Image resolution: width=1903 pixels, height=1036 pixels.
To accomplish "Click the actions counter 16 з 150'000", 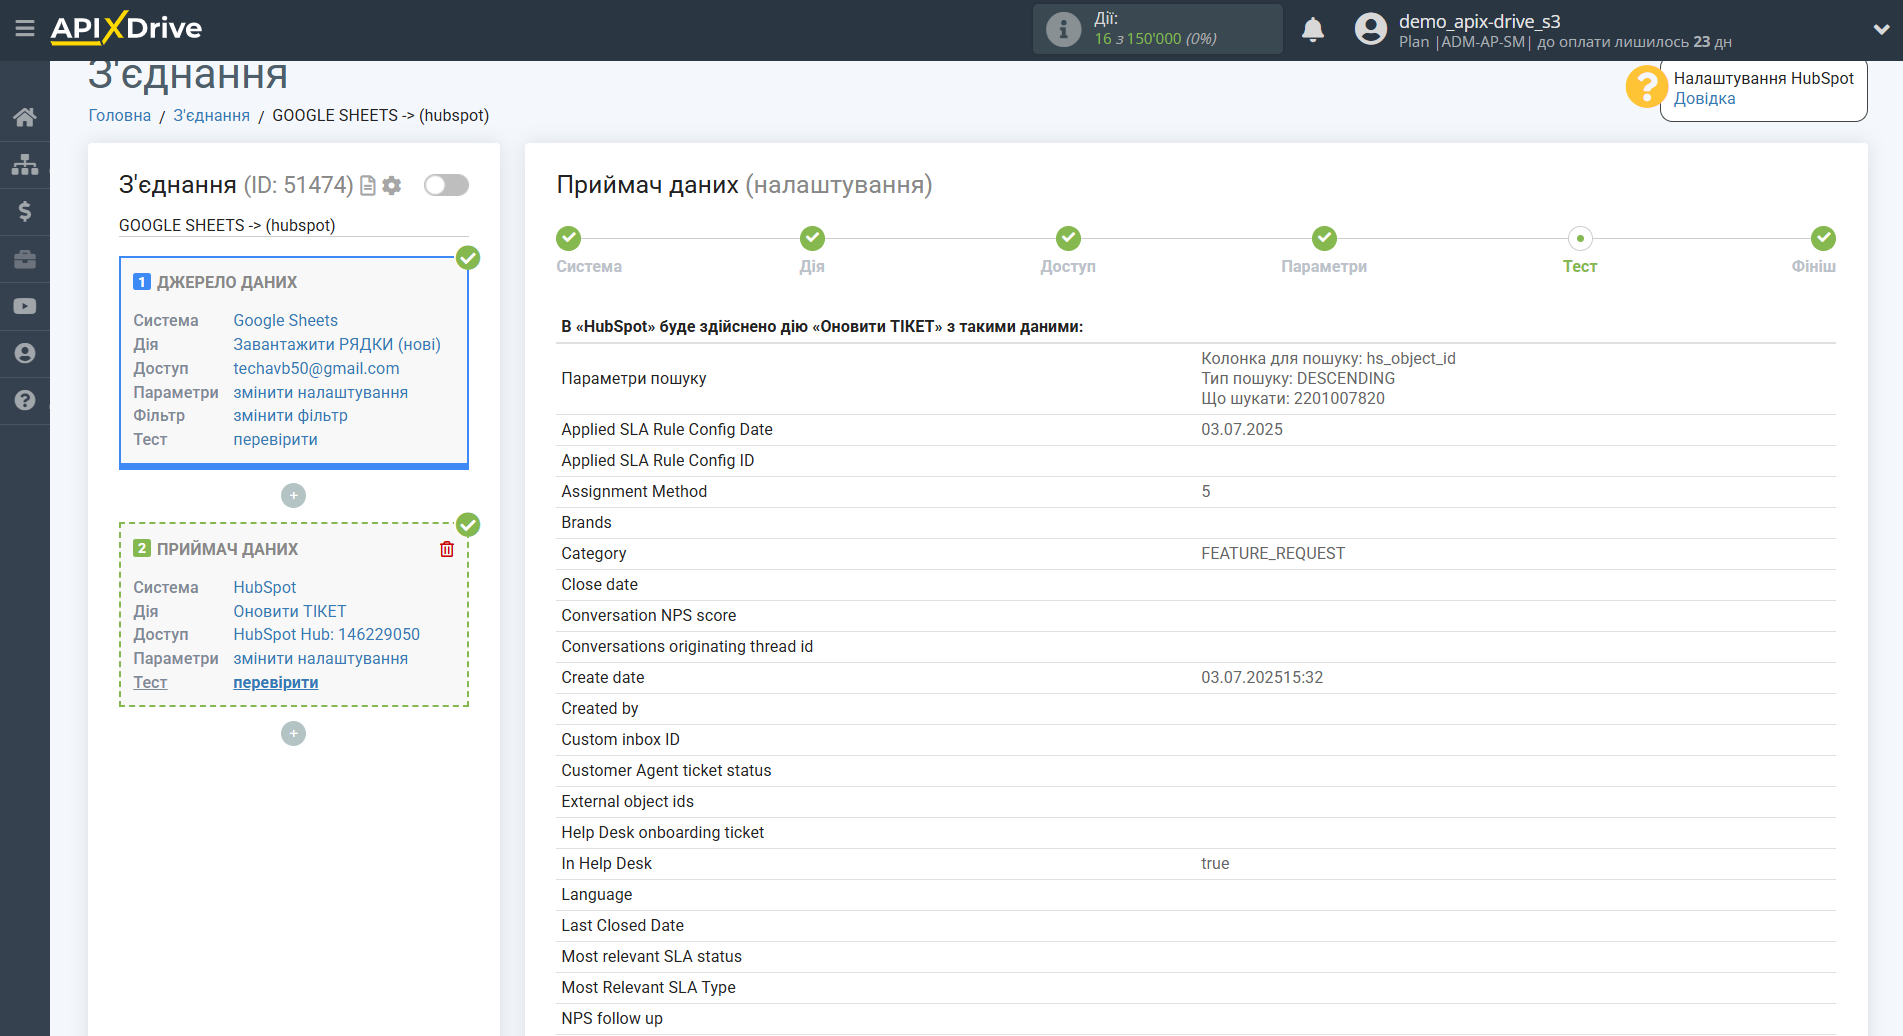I will [x=1155, y=38].
